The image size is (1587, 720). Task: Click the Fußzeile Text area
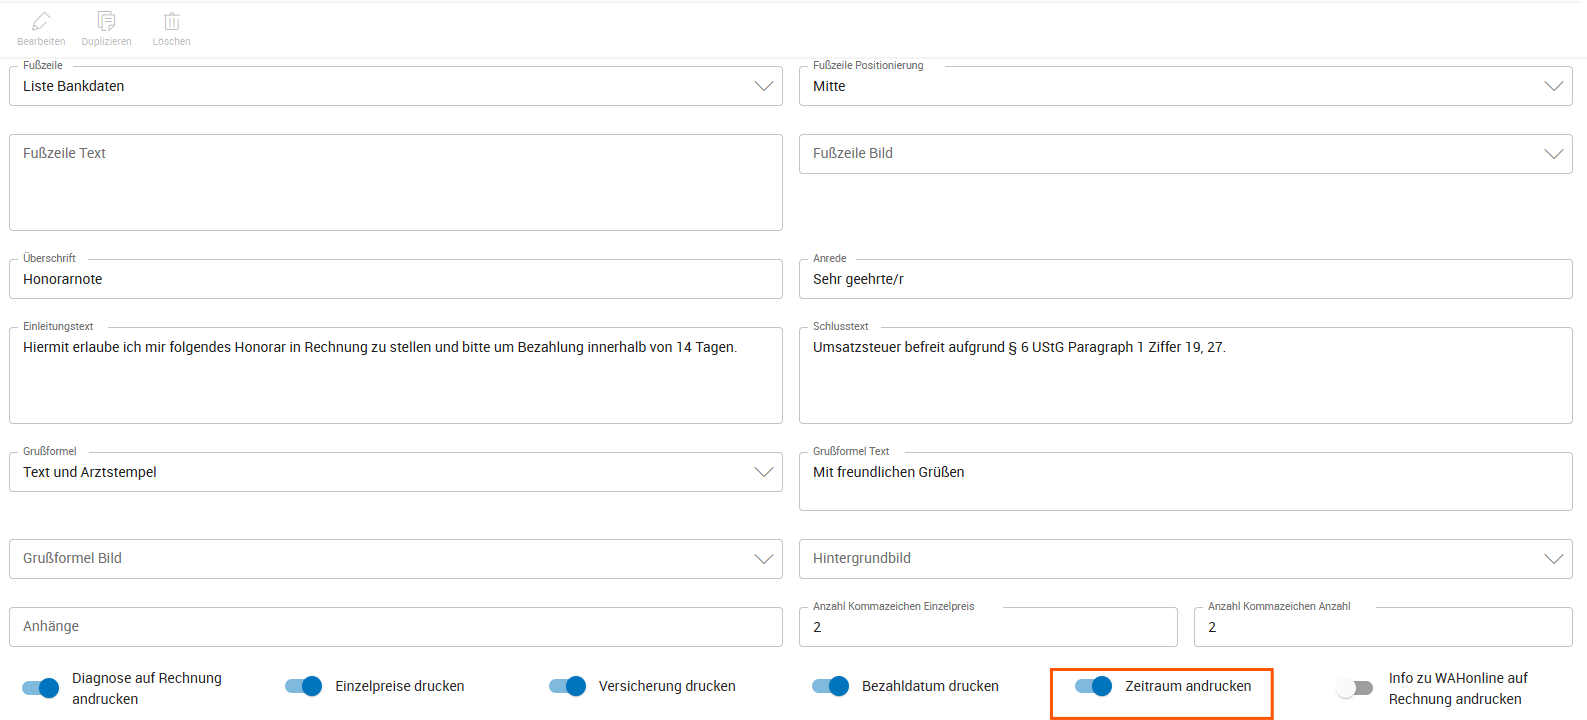pos(395,183)
